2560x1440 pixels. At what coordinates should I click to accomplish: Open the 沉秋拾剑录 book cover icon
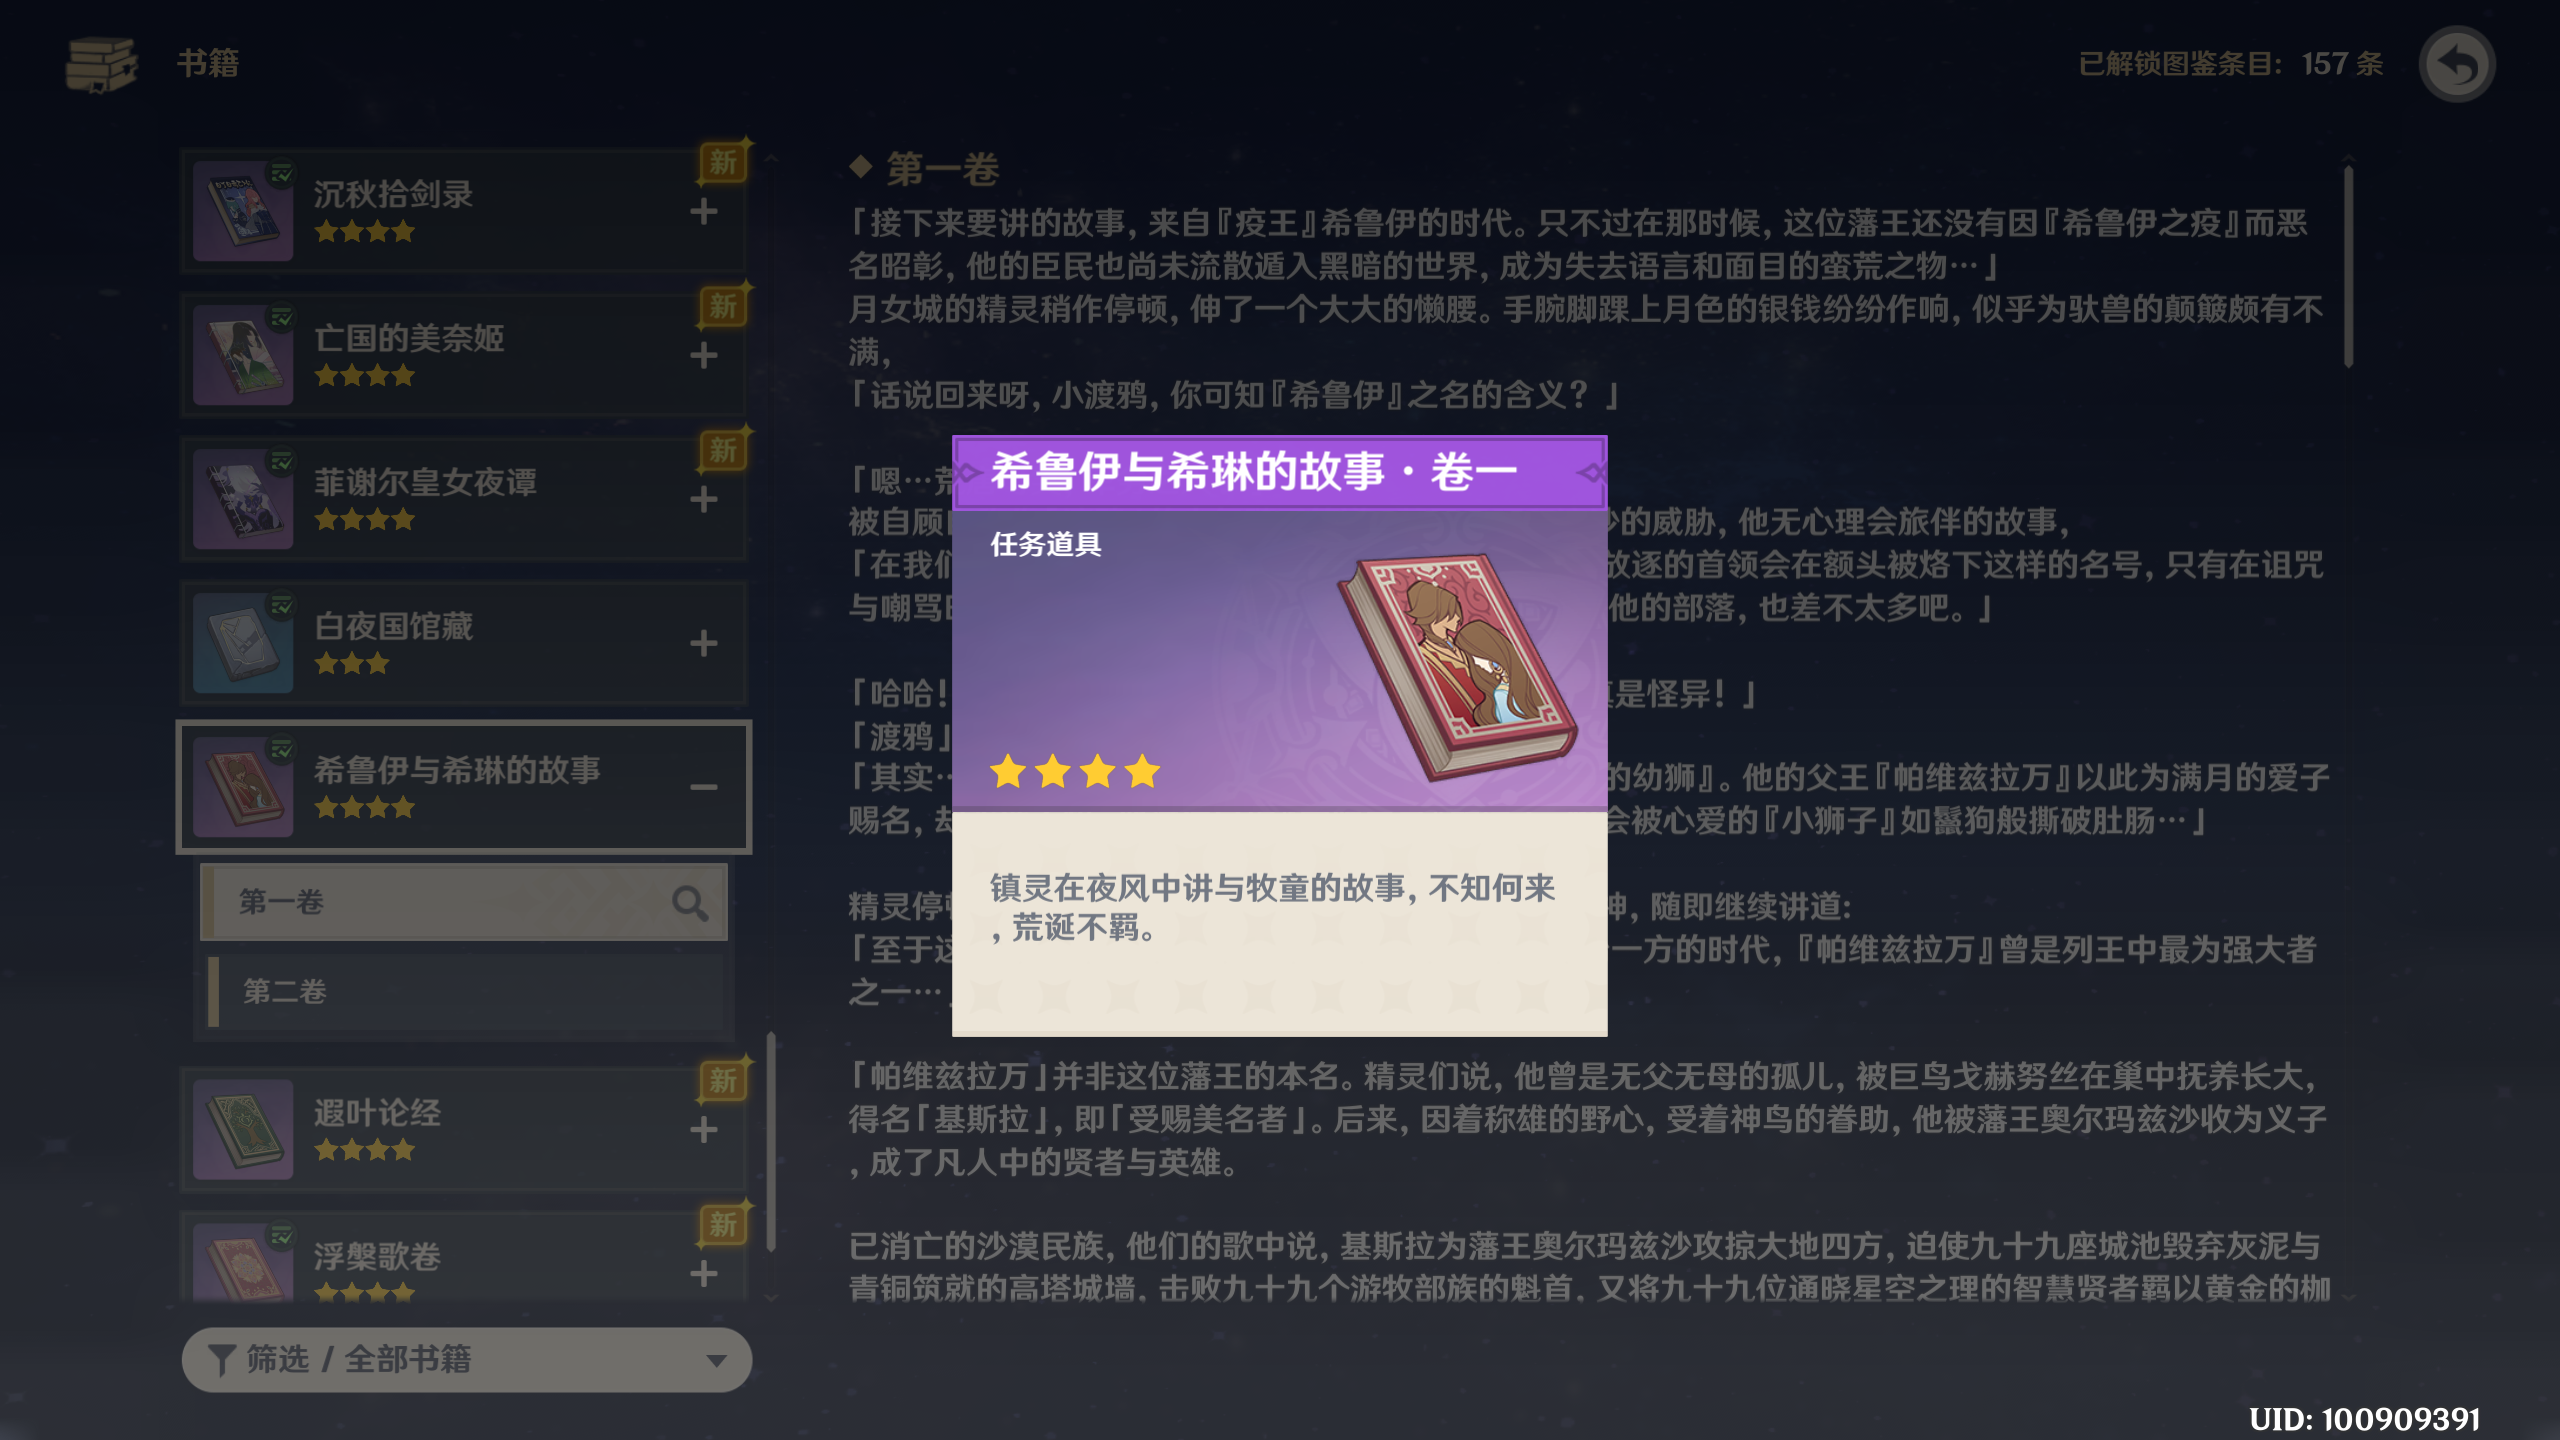pos(243,211)
